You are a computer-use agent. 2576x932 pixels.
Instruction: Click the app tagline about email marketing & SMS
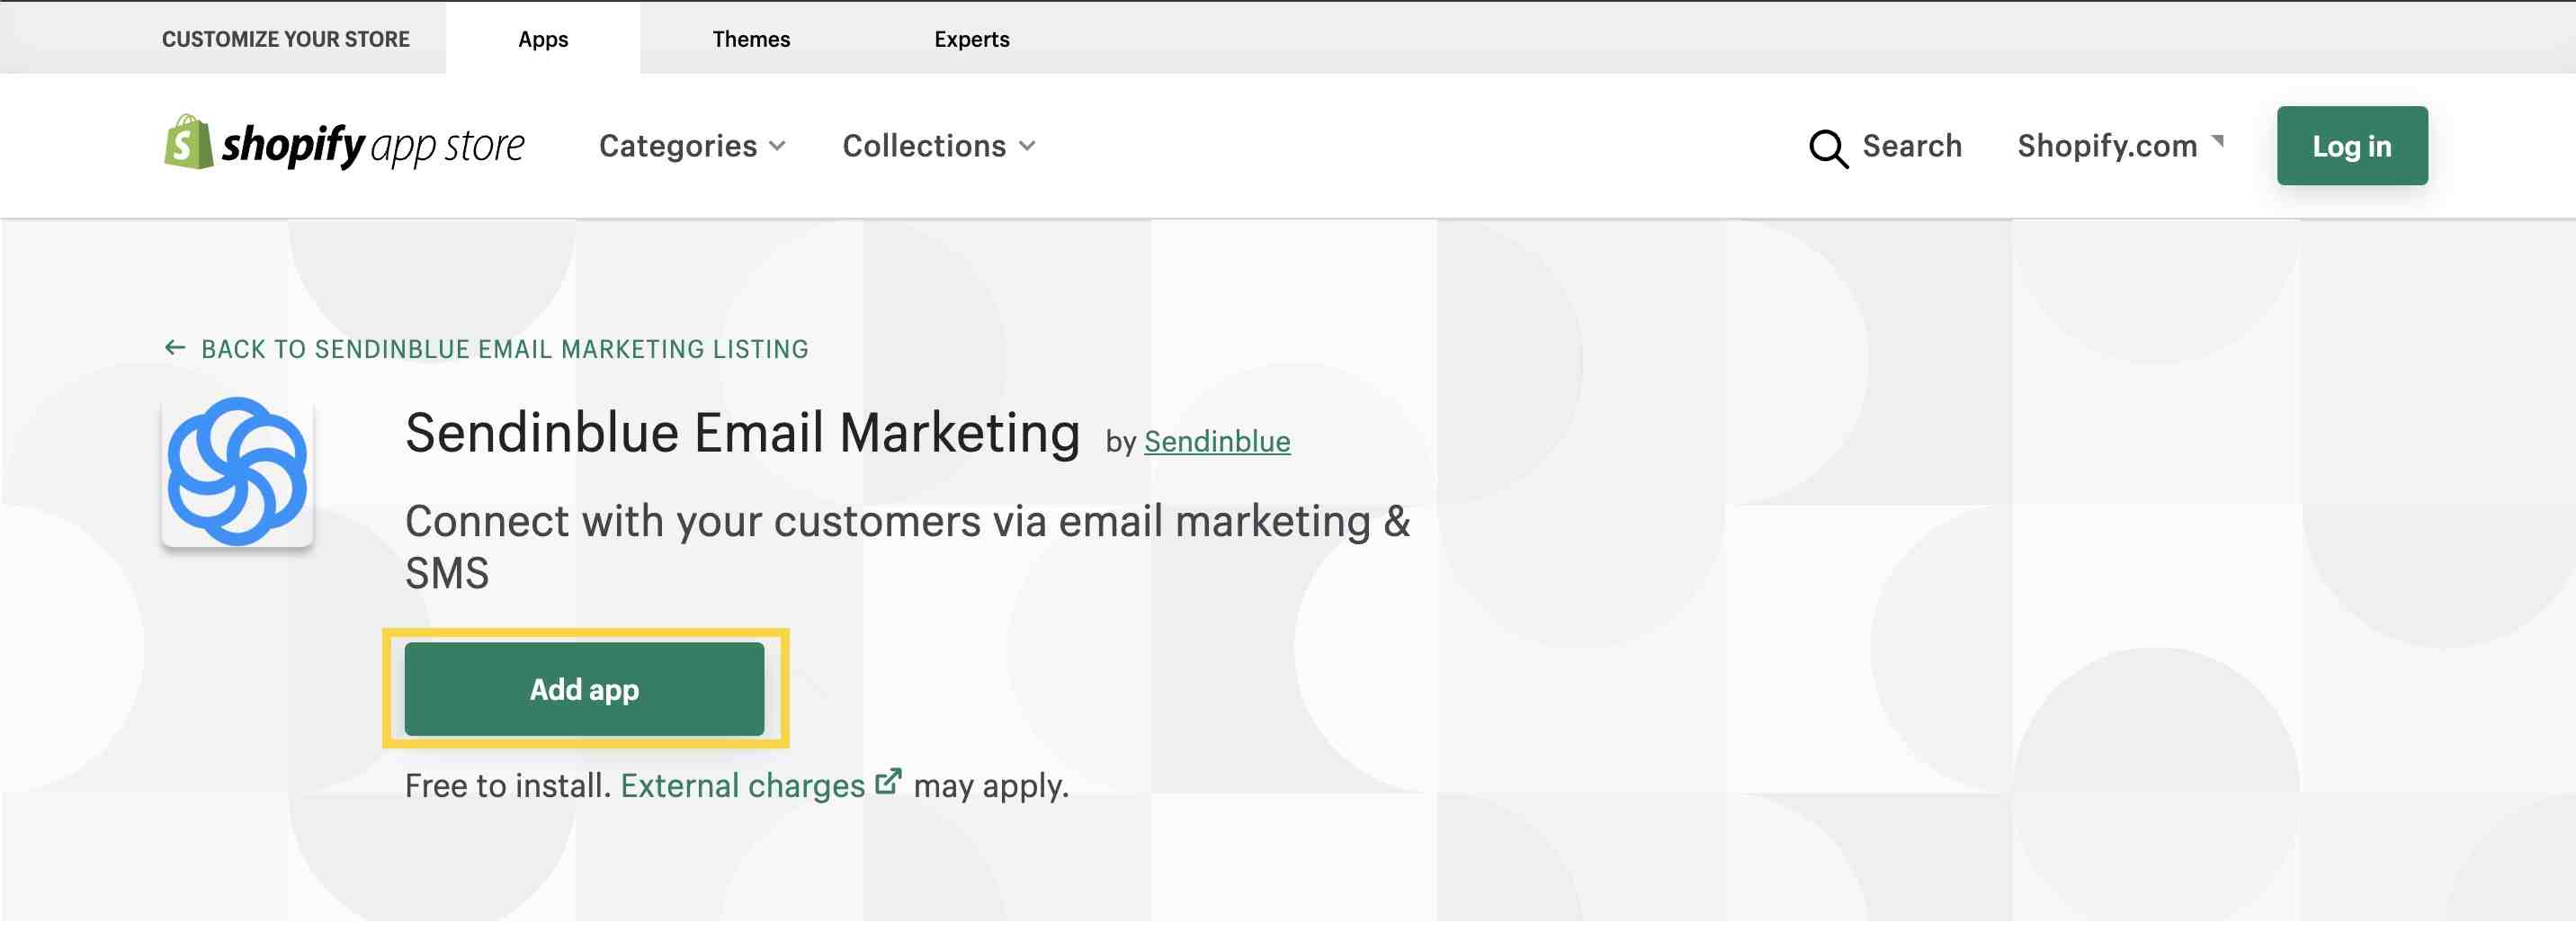[907, 546]
